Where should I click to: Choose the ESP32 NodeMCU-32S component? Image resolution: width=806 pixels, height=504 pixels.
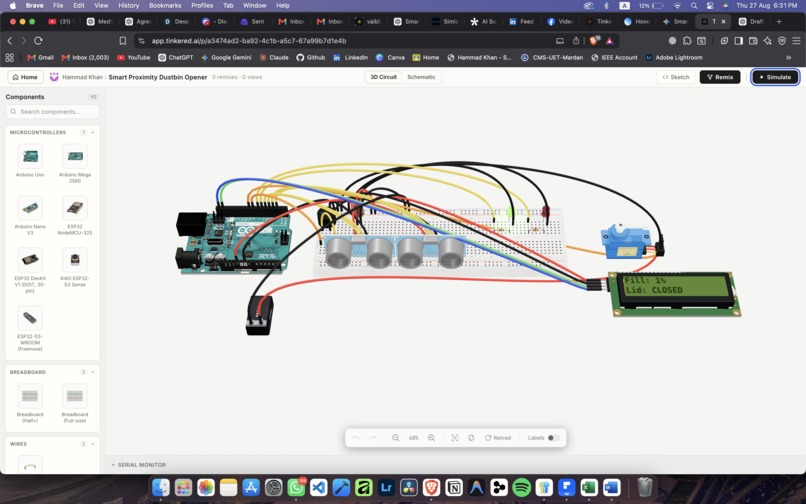point(75,215)
